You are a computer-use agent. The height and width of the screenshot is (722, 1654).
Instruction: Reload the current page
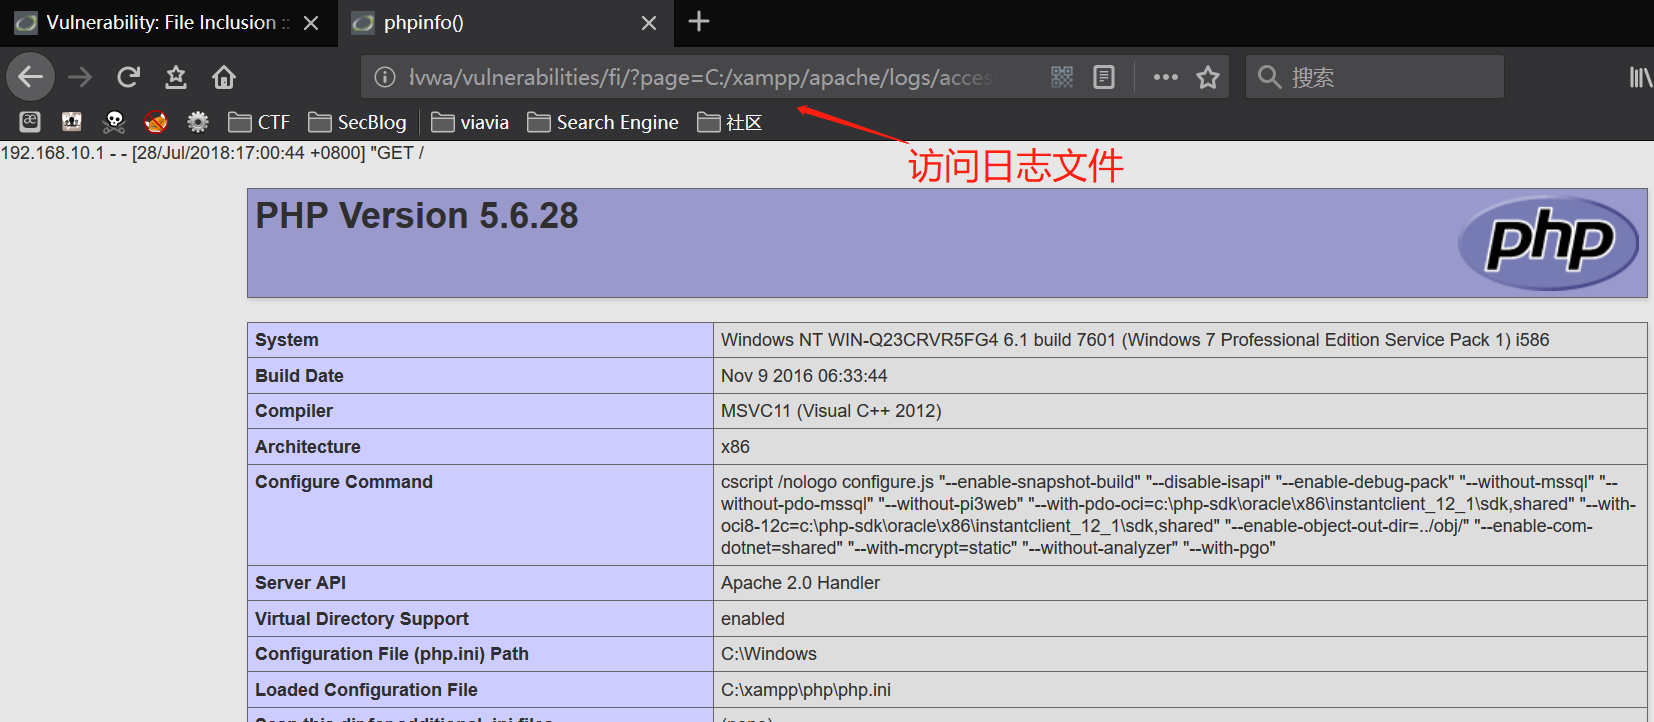click(128, 77)
